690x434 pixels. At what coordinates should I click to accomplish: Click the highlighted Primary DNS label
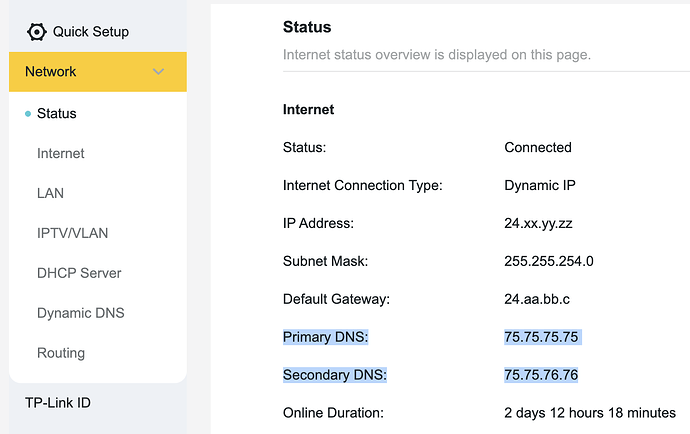pyautogui.click(x=326, y=337)
